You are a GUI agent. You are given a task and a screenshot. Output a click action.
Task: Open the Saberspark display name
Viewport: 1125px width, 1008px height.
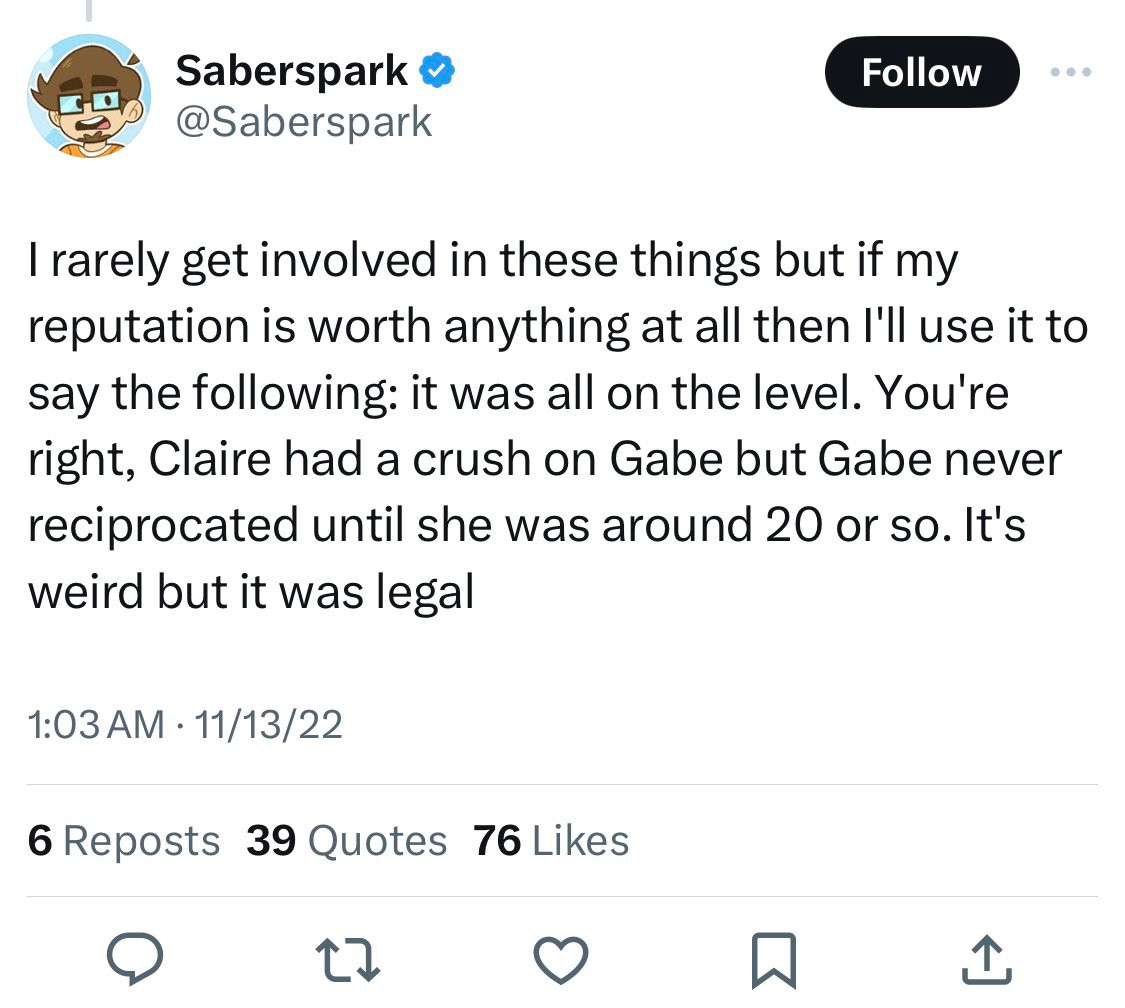coord(291,71)
